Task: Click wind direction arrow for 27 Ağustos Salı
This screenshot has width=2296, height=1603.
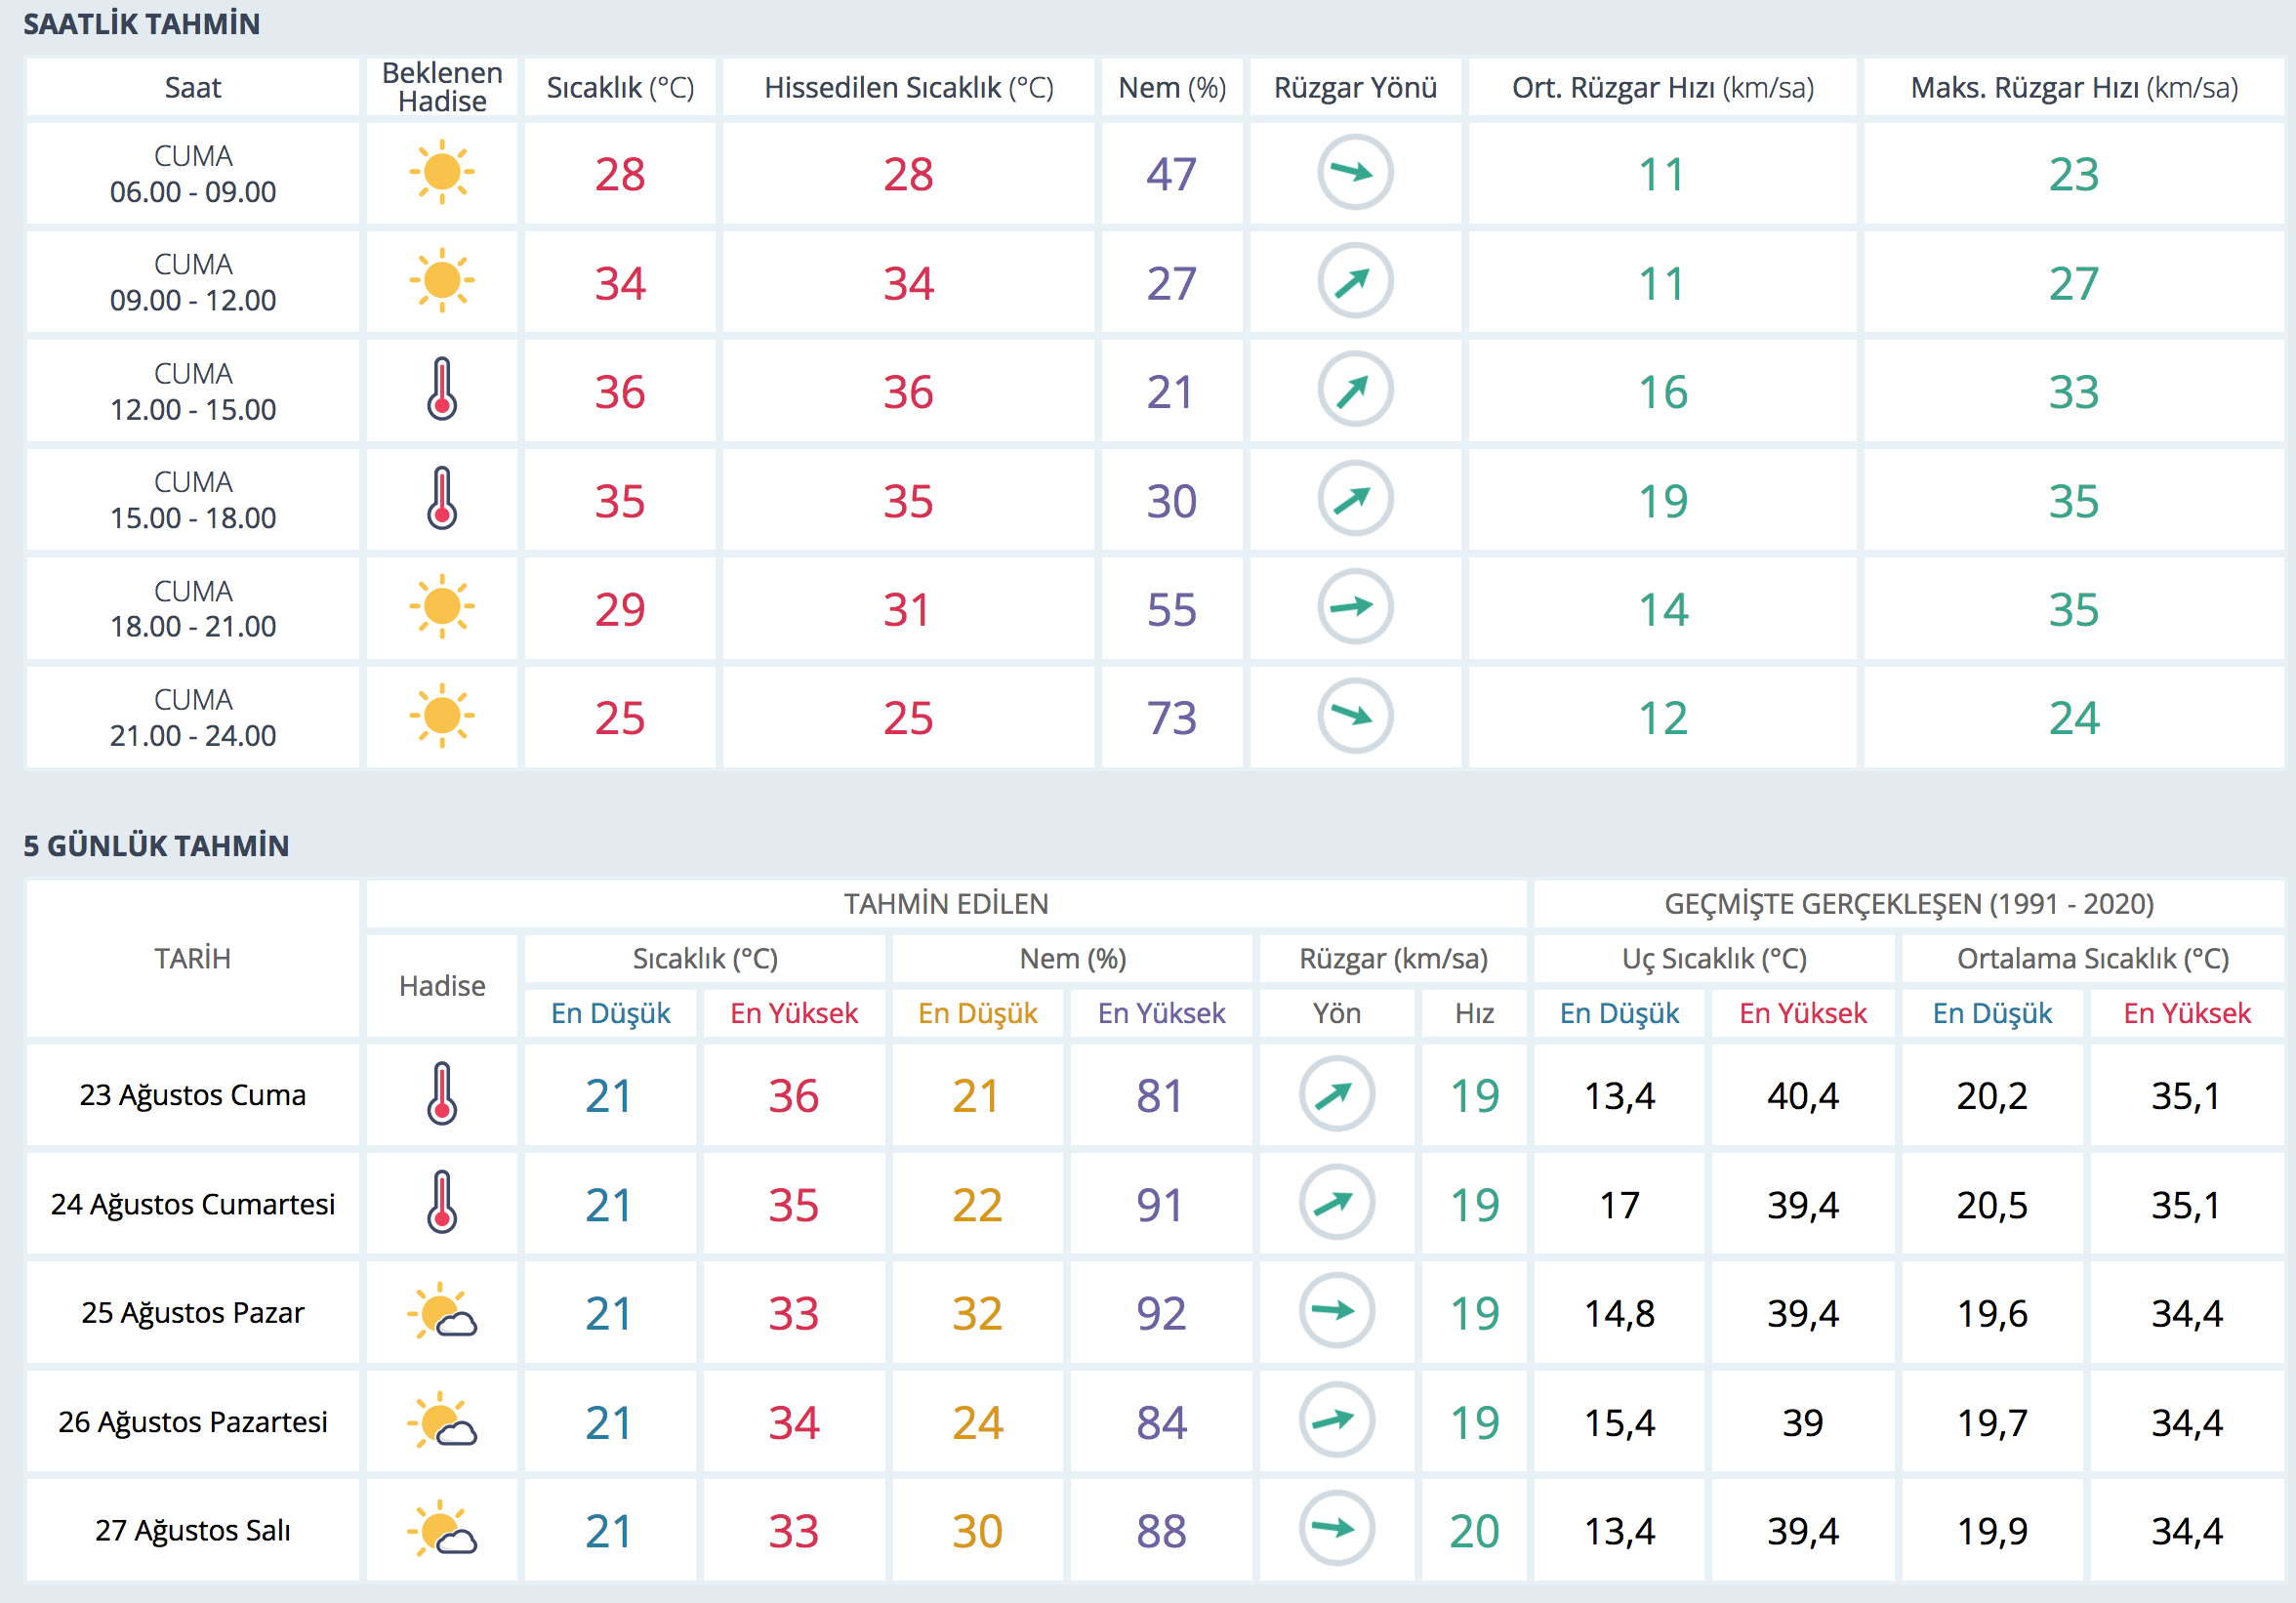Action: tap(1336, 1529)
